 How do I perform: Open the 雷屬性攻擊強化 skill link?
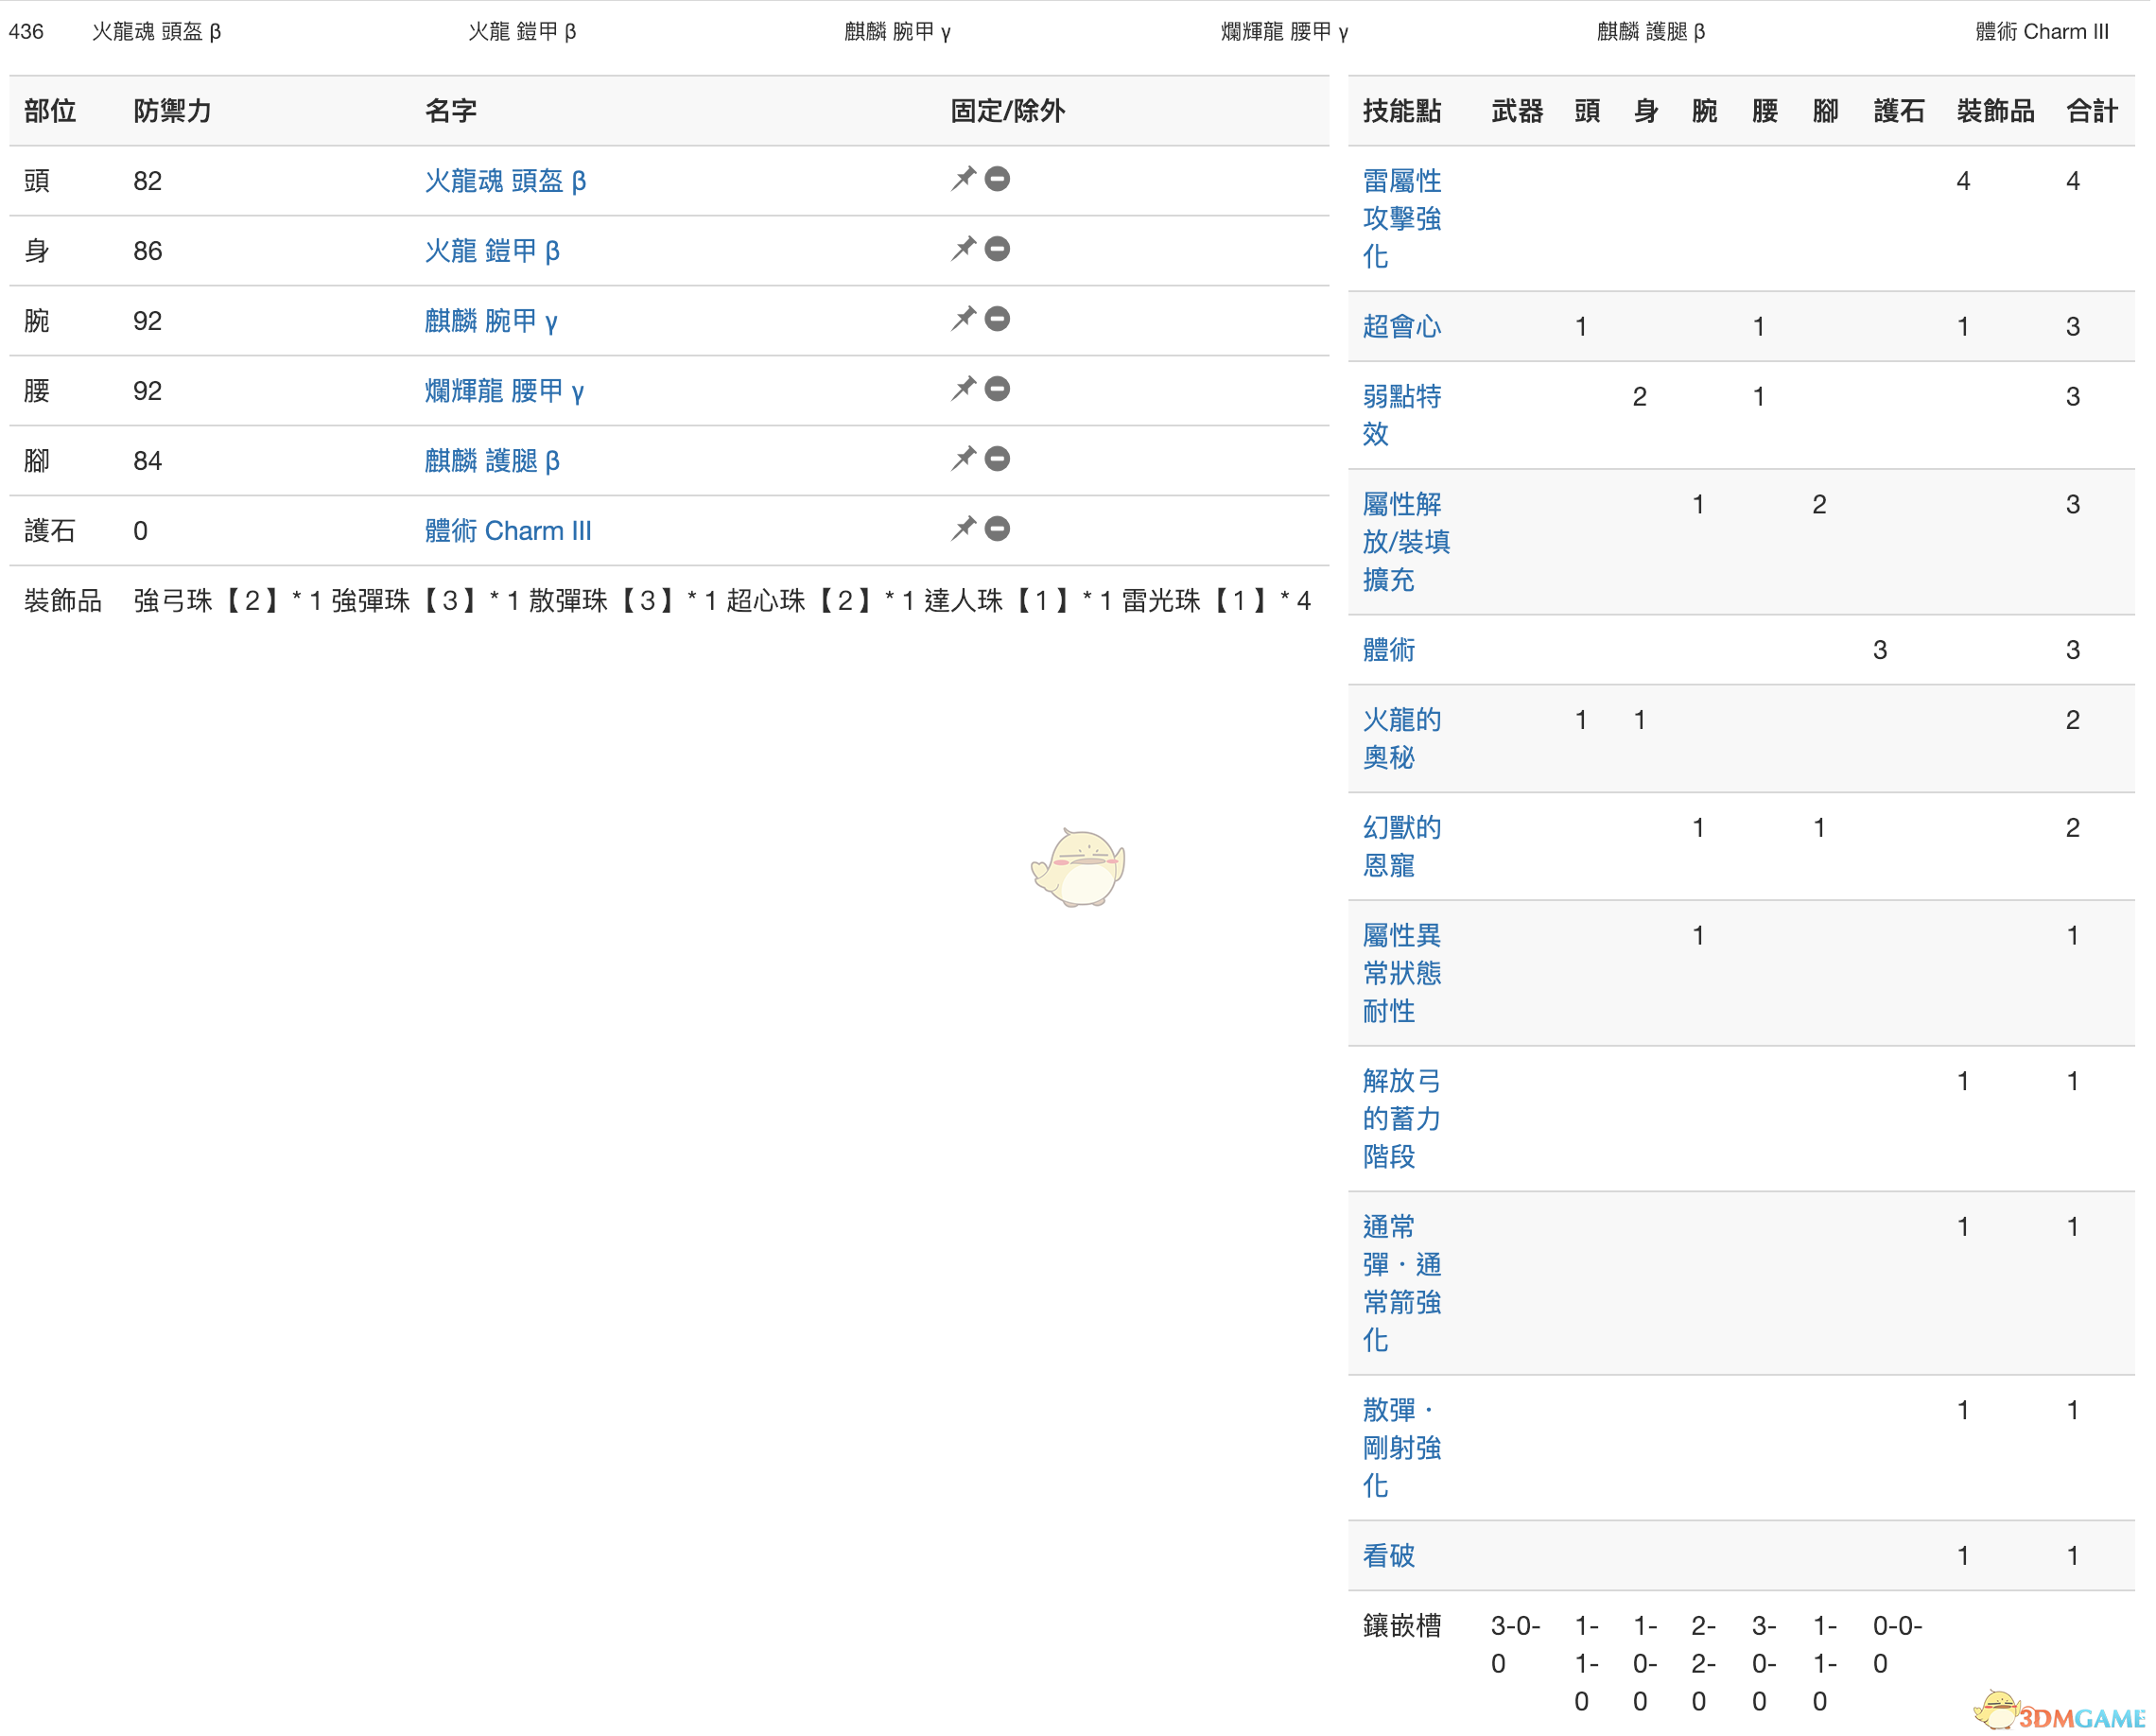(x=1402, y=219)
